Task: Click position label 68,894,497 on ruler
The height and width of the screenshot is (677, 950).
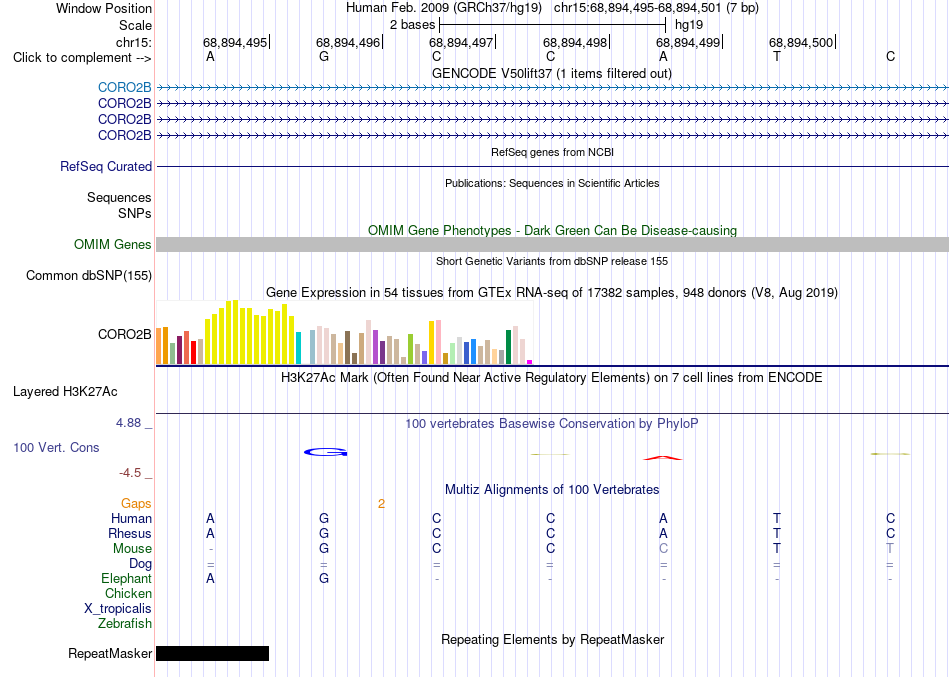Action: click(461, 42)
